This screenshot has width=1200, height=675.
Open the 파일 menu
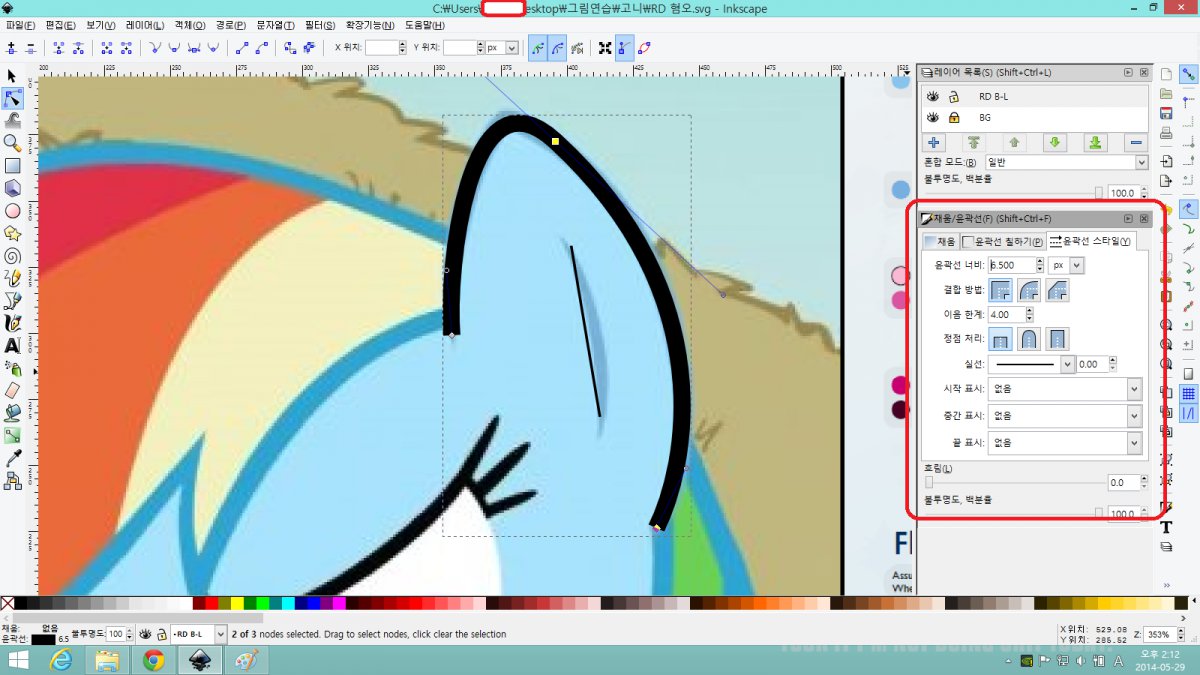[20, 24]
